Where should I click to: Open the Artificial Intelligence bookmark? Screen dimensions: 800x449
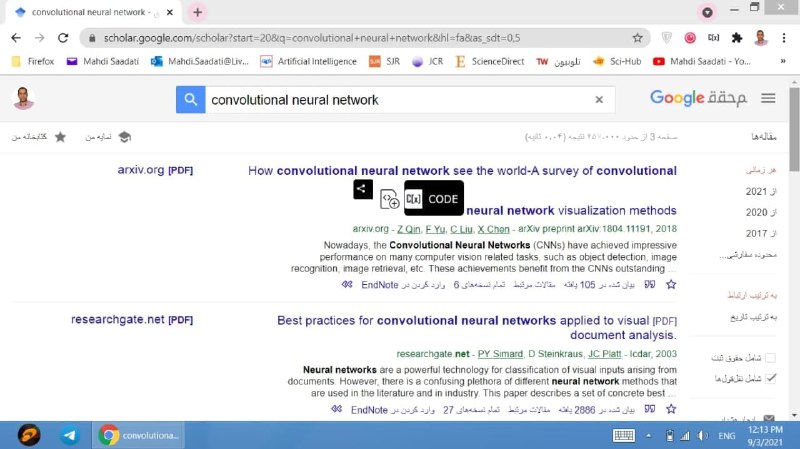pyautogui.click(x=308, y=61)
